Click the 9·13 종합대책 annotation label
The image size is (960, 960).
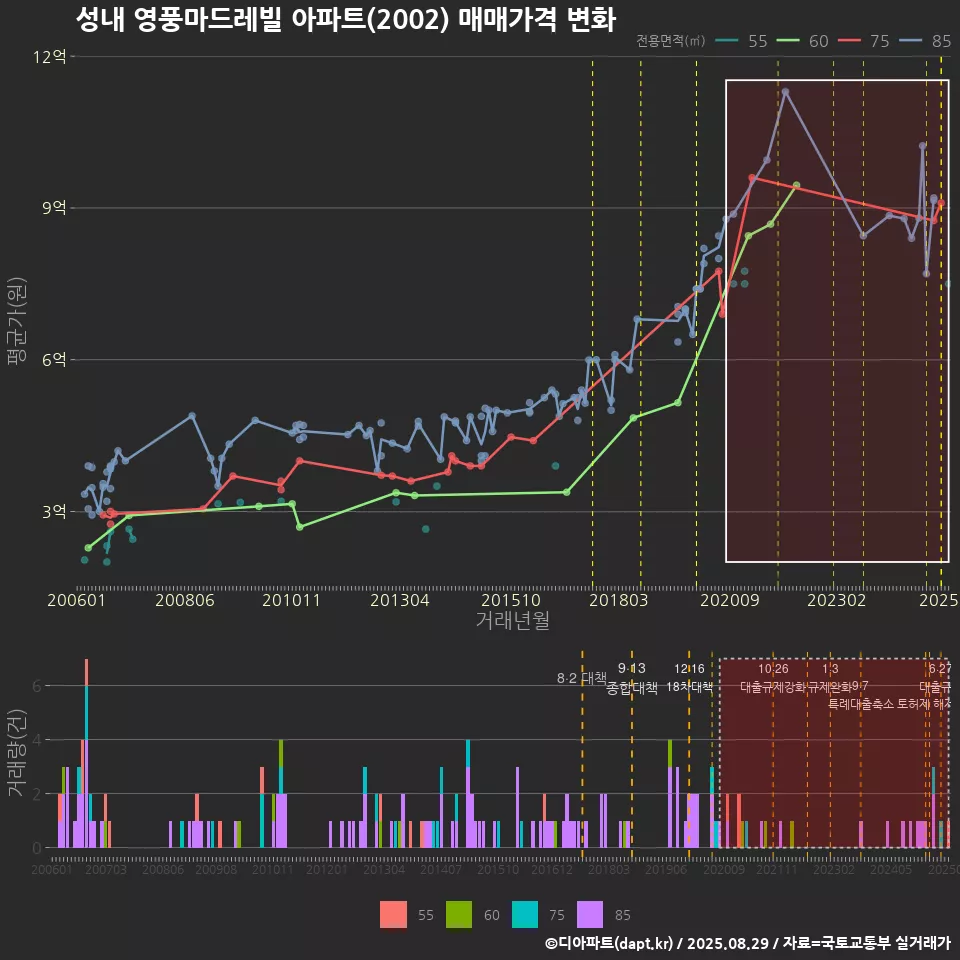point(632,678)
